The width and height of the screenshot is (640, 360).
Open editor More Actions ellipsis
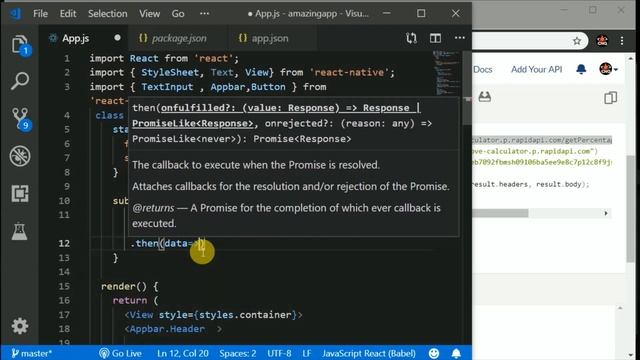coord(460,38)
